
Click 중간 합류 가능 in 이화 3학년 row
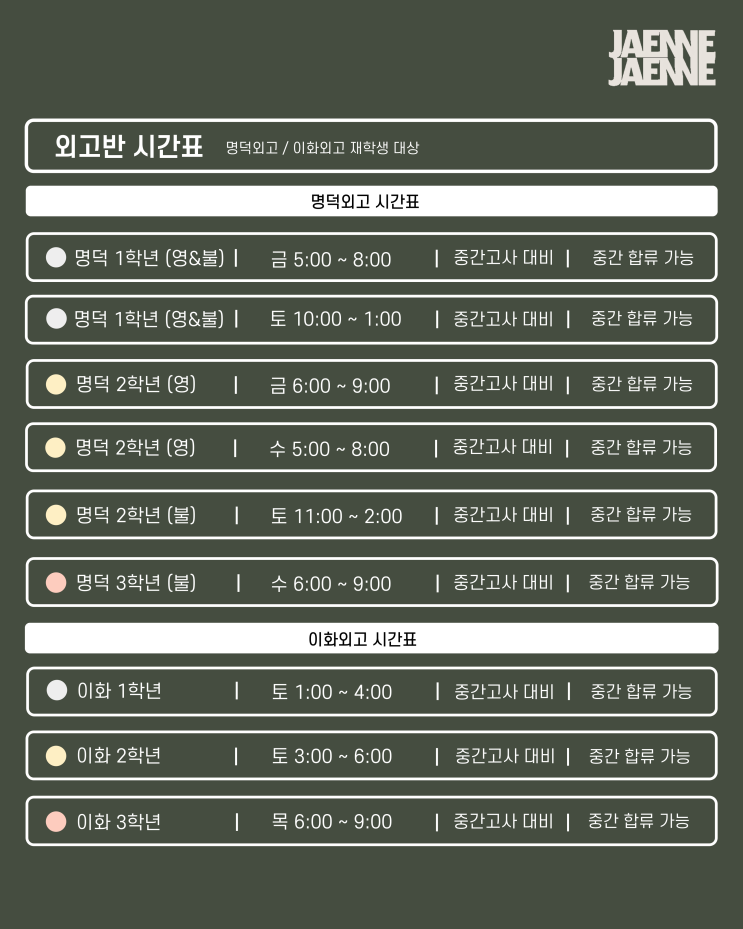click(639, 821)
